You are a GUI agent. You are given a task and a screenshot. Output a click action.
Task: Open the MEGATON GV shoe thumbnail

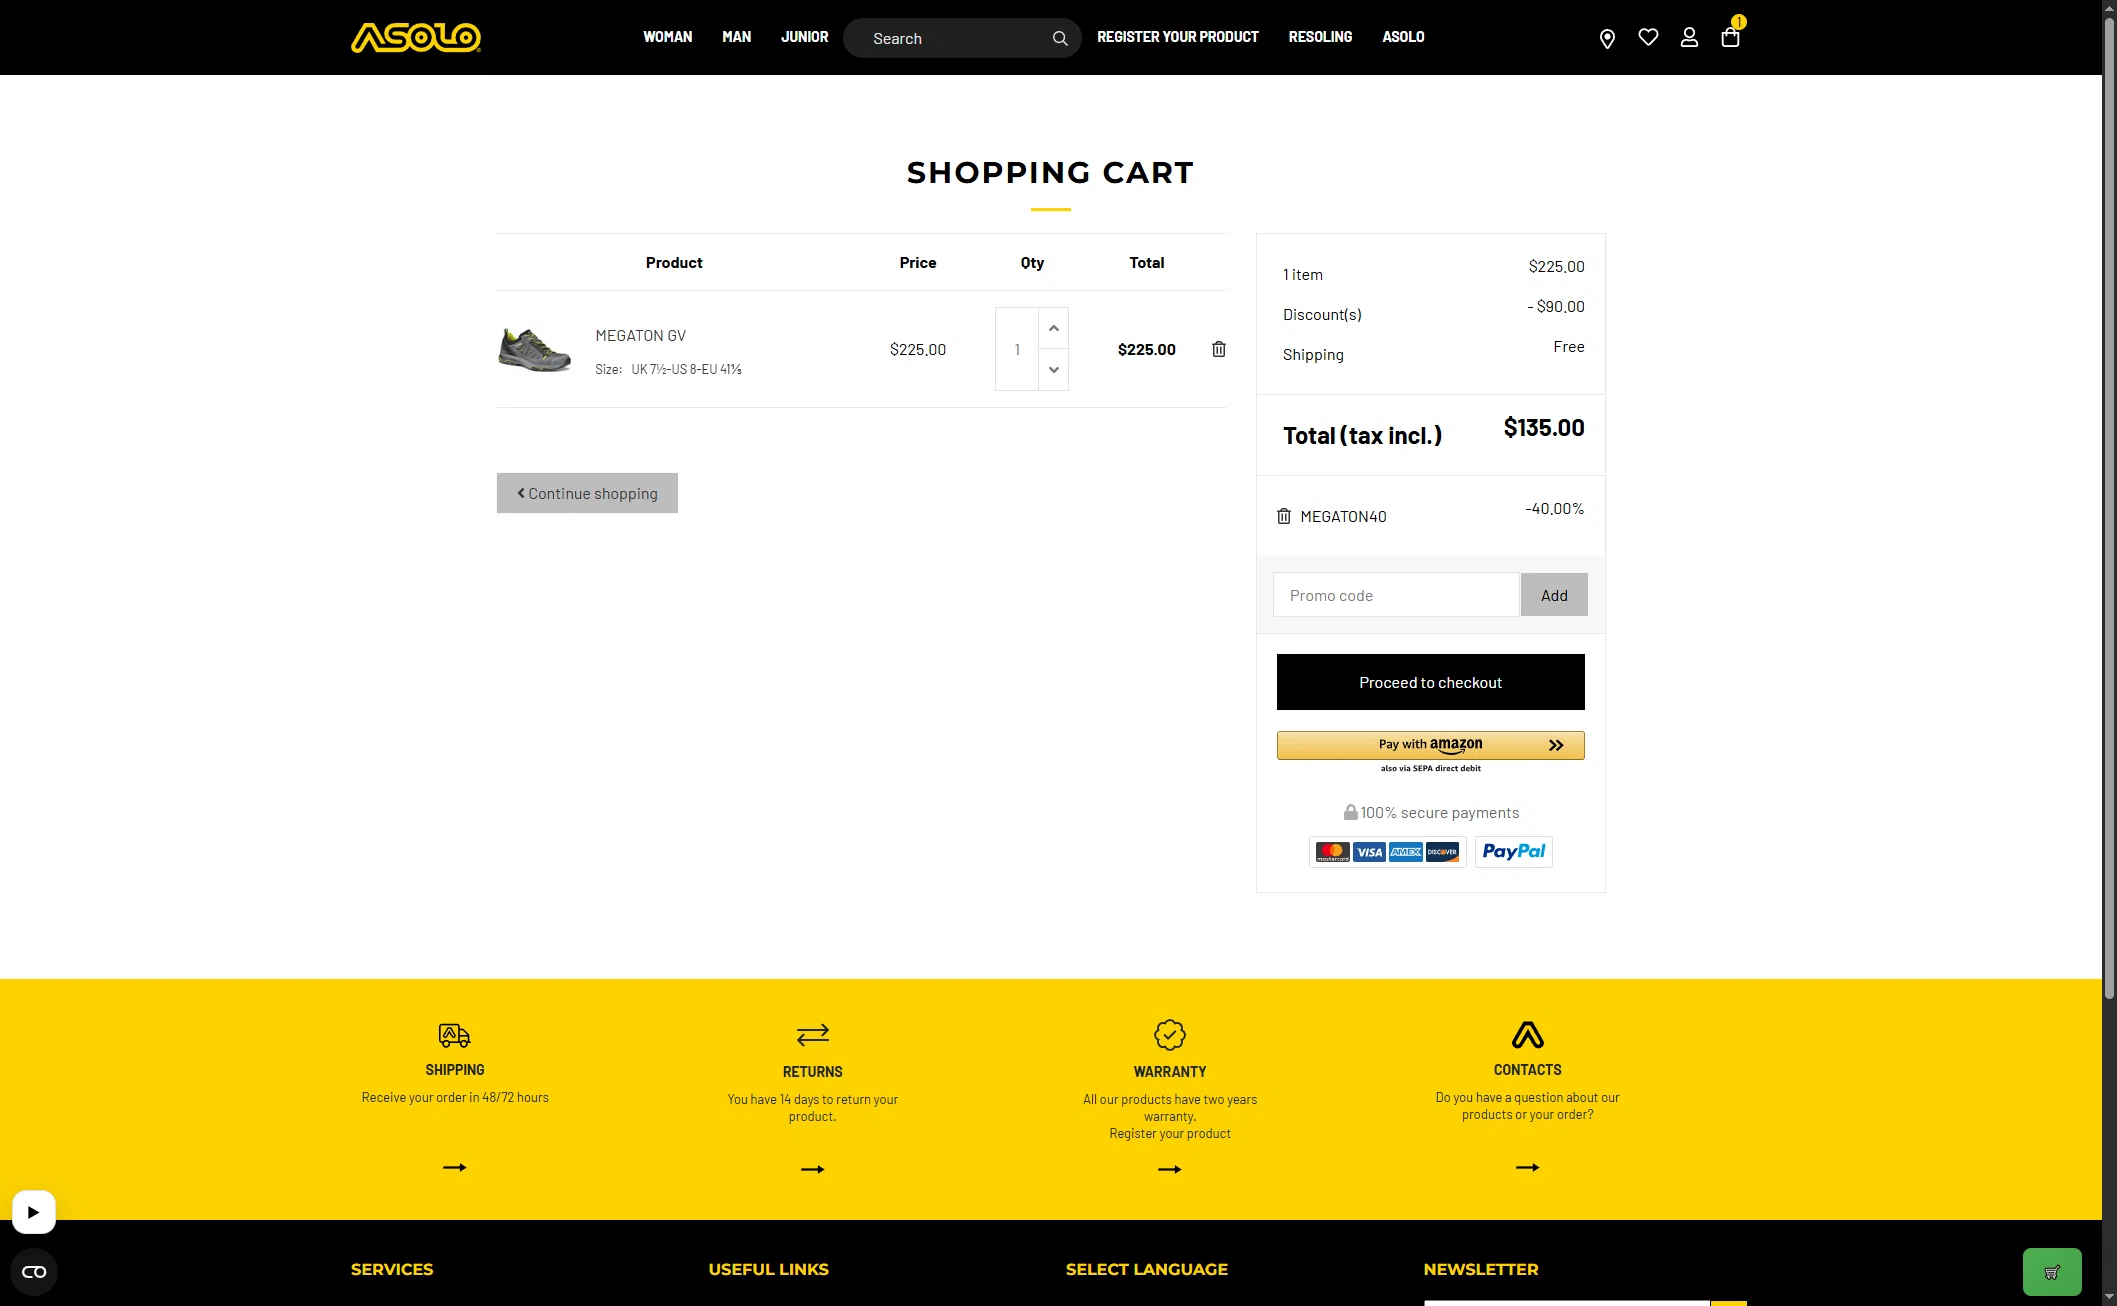(x=535, y=349)
